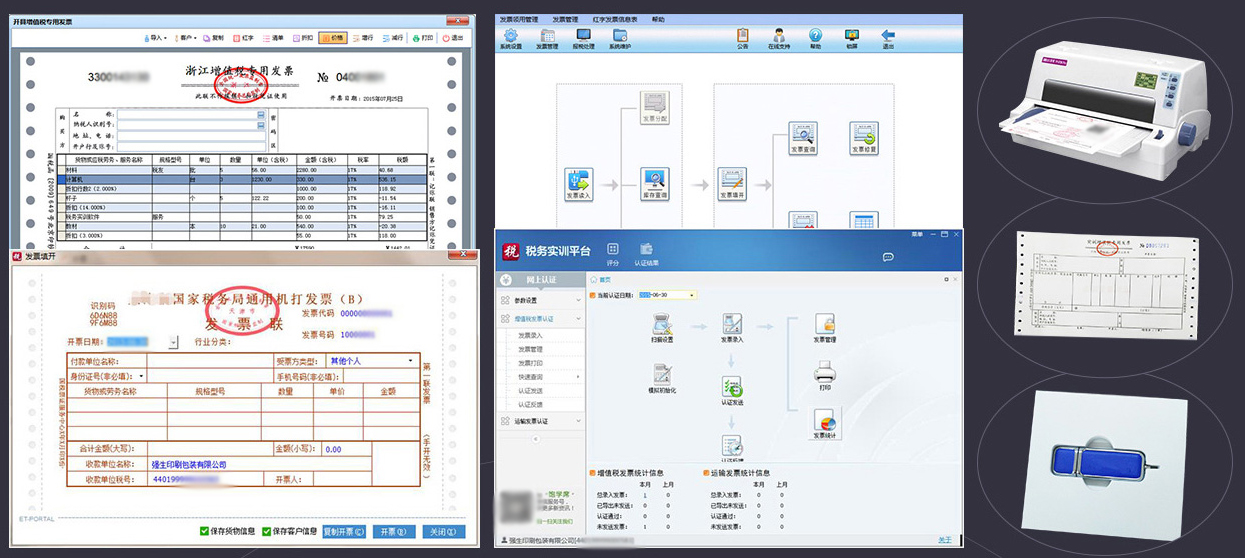Open 在线支持 online support
The image size is (1245, 558).
coord(778,36)
